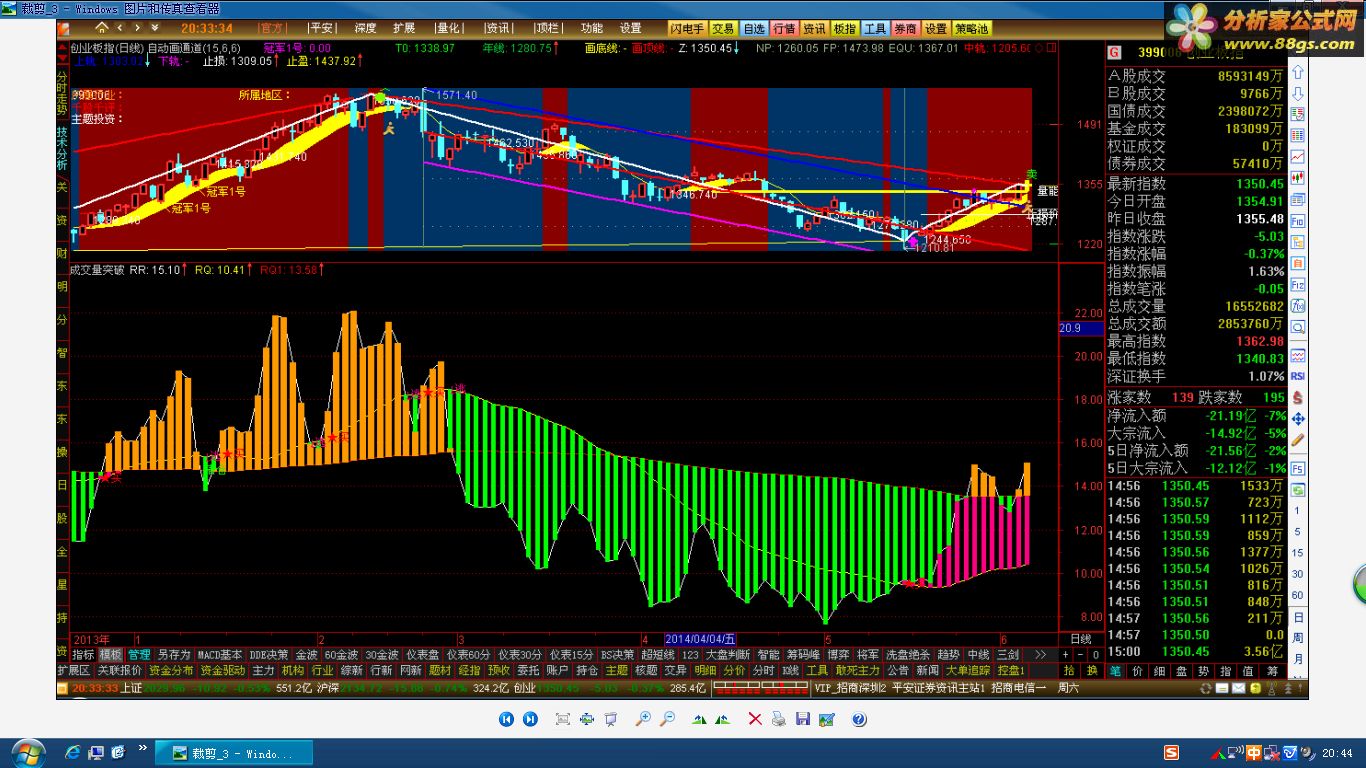
Task: Select the DDE决策 indicator tab
Action: pyautogui.click(x=269, y=655)
